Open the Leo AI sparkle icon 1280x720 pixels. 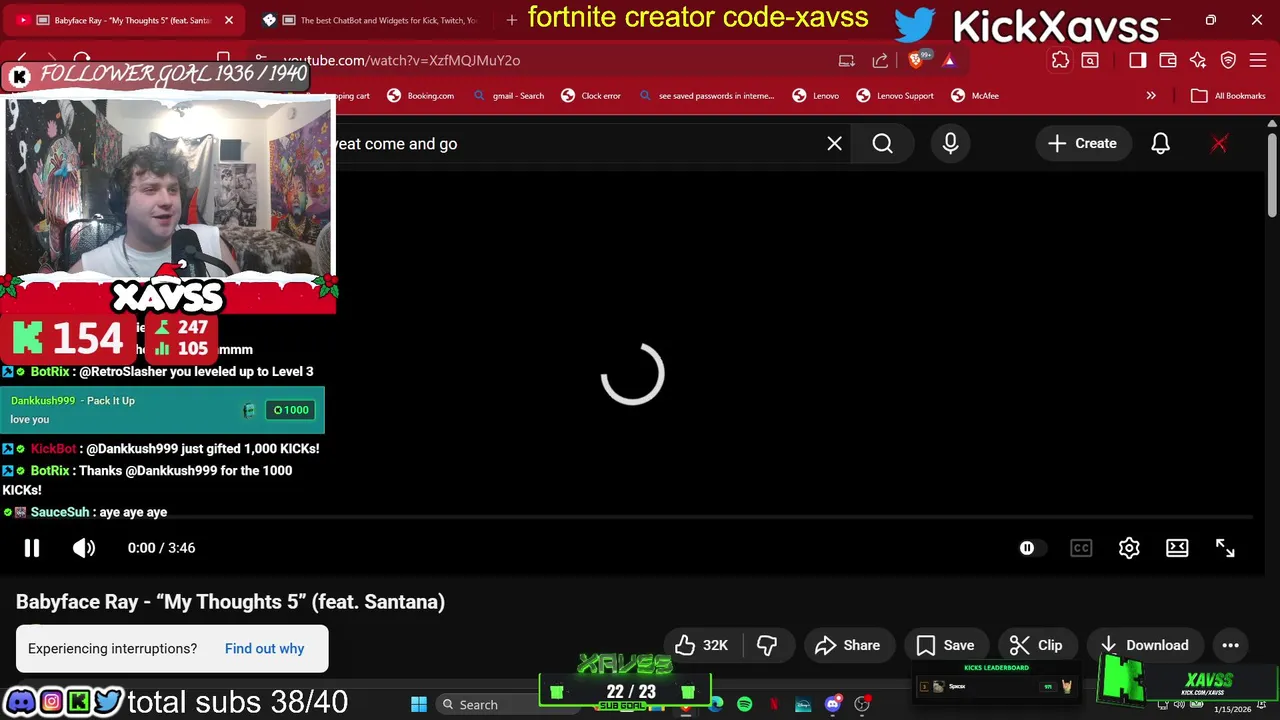1198,61
